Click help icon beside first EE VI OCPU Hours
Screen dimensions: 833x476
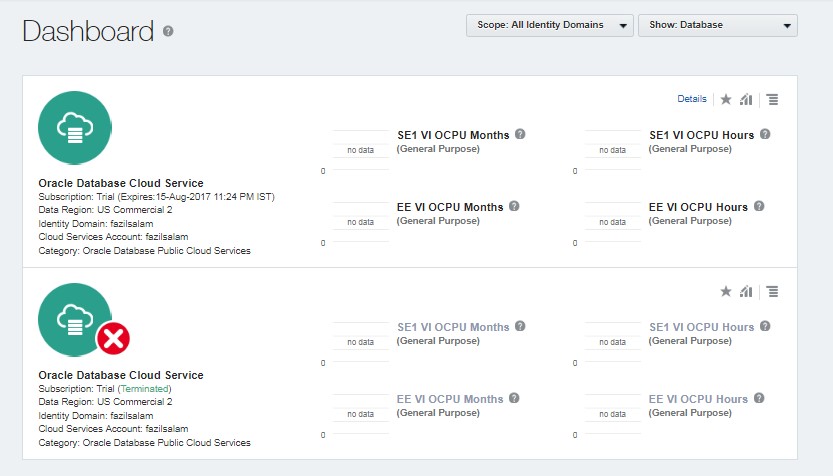(758, 207)
